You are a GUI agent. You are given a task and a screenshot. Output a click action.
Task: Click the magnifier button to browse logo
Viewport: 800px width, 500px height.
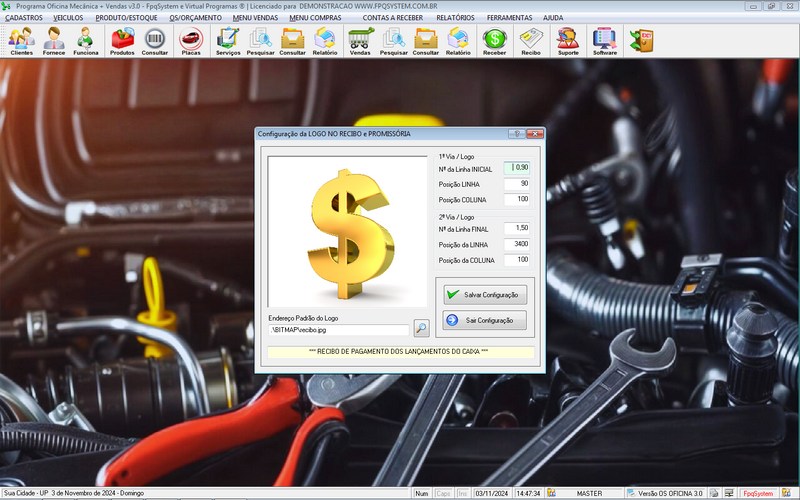[x=421, y=328]
